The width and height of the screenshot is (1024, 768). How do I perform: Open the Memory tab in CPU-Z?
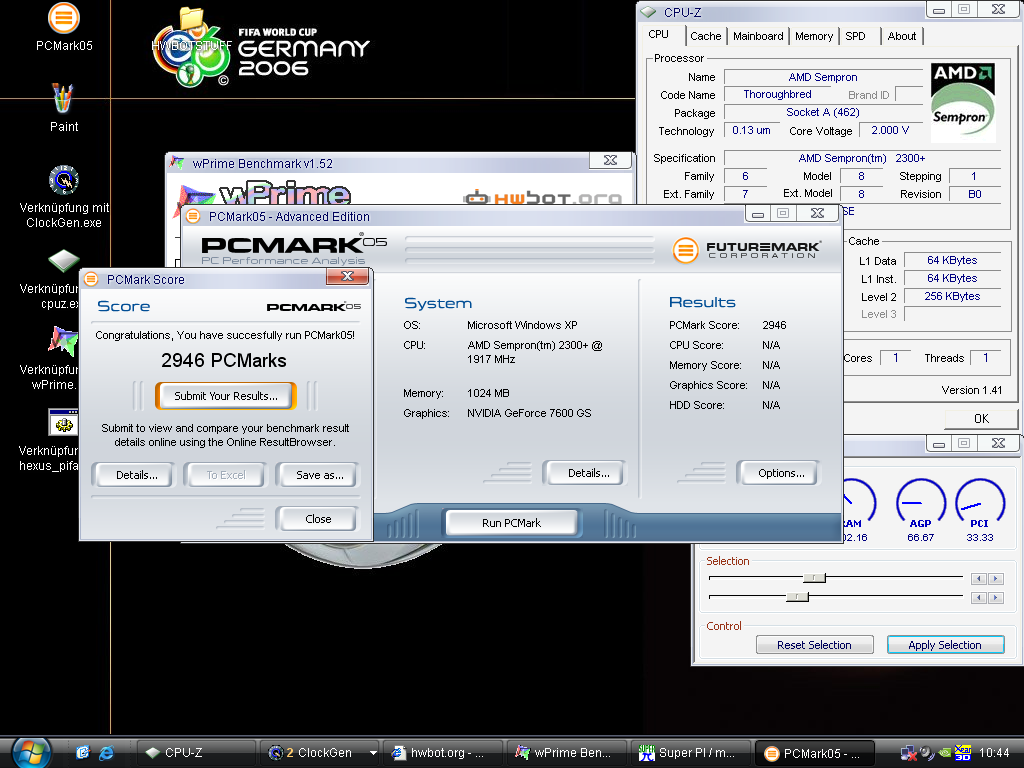[814, 36]
